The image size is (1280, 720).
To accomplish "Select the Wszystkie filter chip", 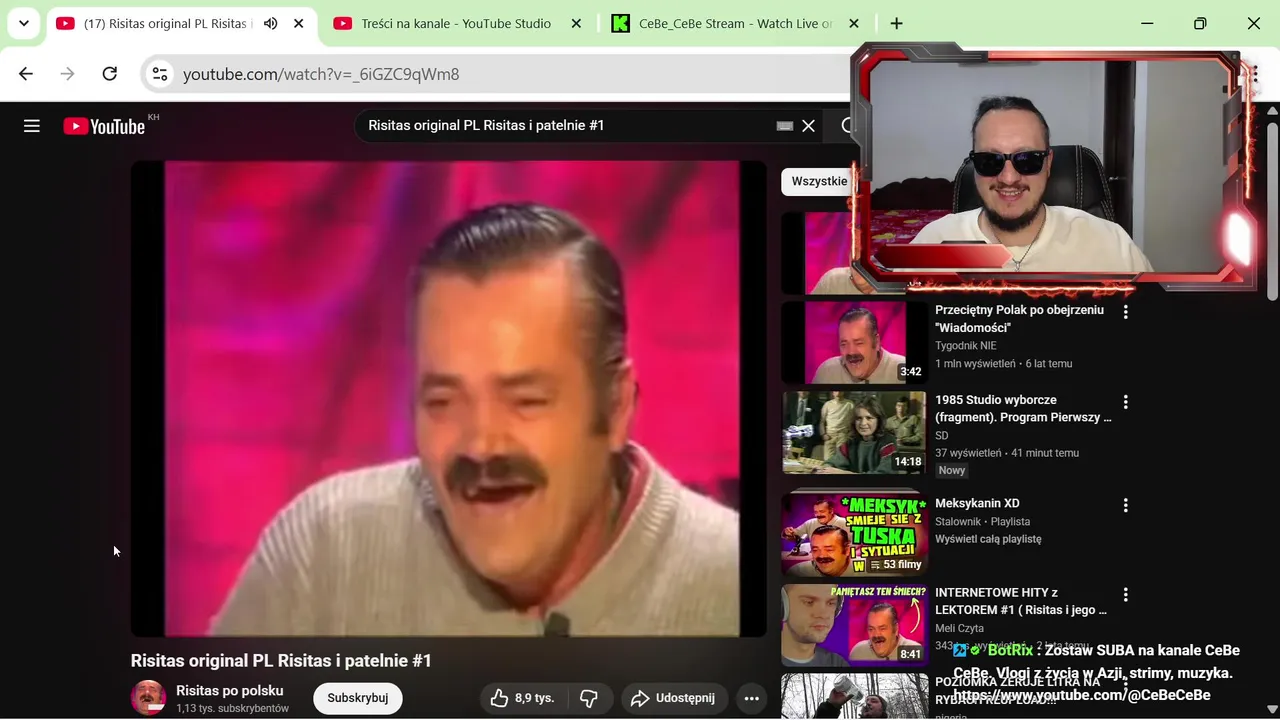I will 819,181.
